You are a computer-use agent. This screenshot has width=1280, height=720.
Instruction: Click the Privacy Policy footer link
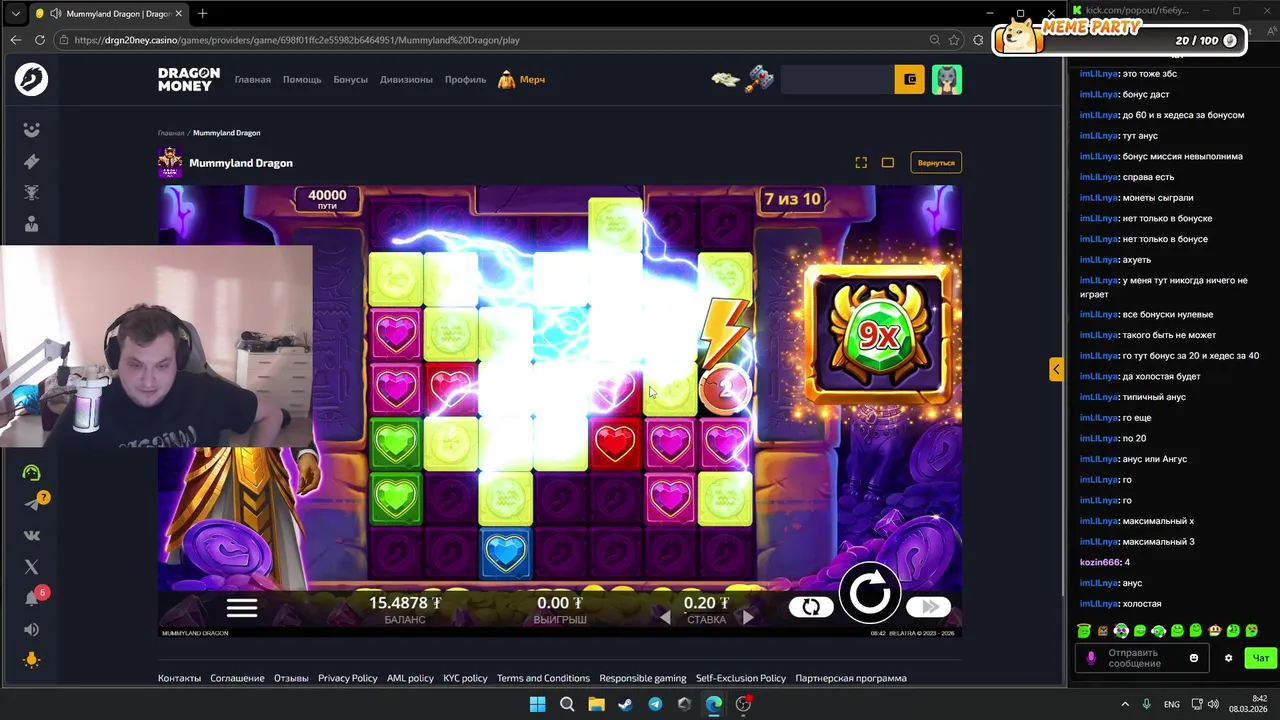347,678
